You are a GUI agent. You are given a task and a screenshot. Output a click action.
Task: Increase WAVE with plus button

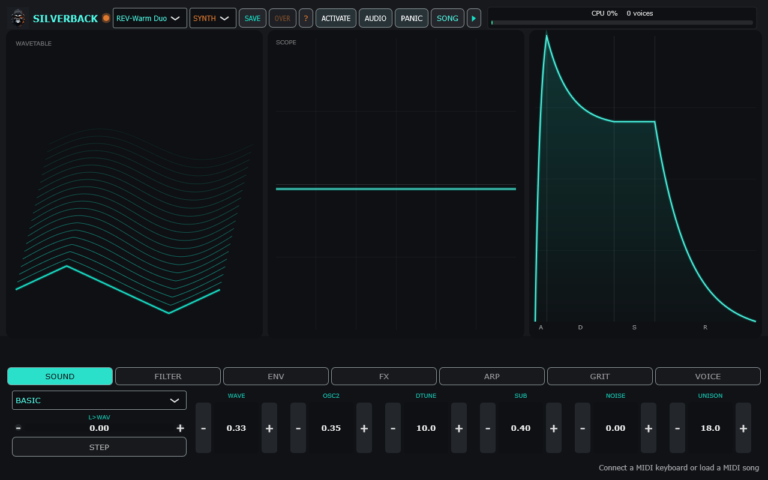click(269, 428)
